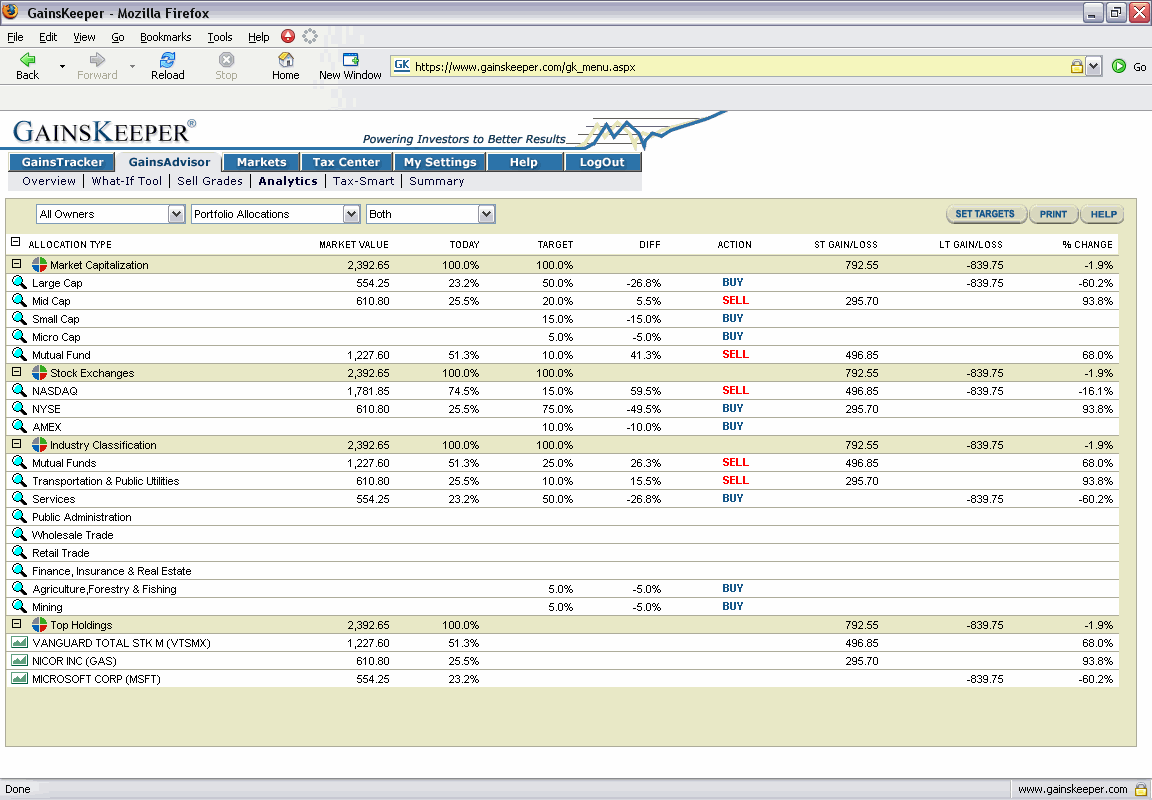Click the magnifier icon next to Mutual Fund
Image resolution: width=1152 pixels, height=800 pixels.
19,354
